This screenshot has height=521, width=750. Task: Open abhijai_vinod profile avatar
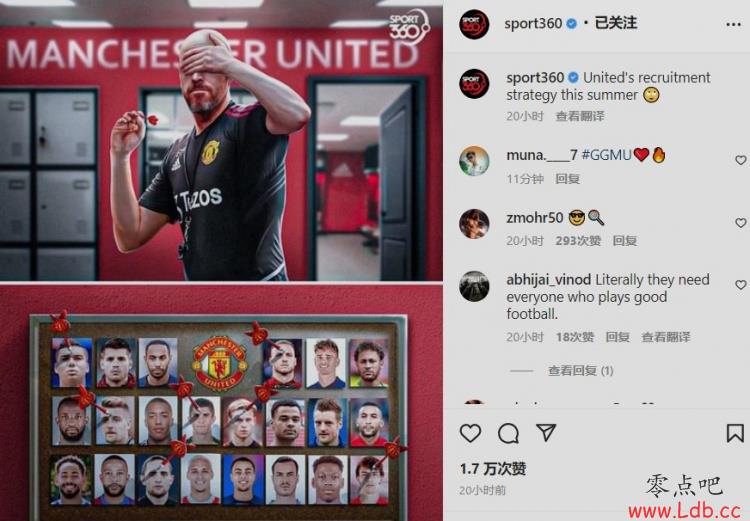pos(474,286)
